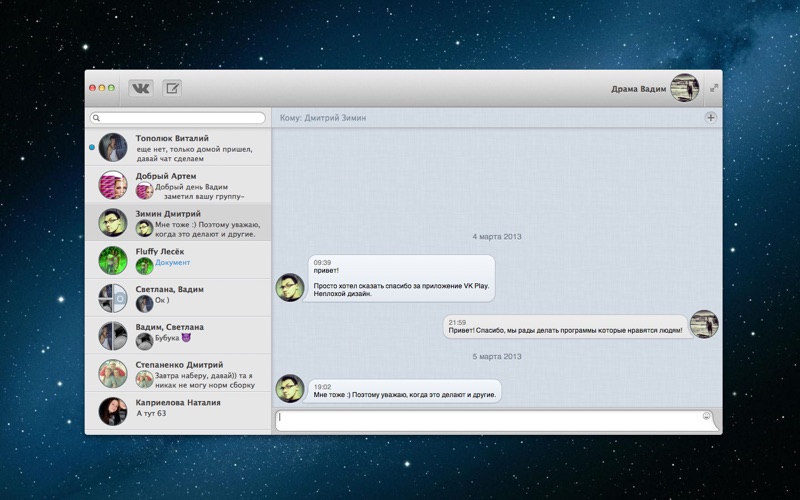Click the plus button to add recipient

[x=710, y=118]
